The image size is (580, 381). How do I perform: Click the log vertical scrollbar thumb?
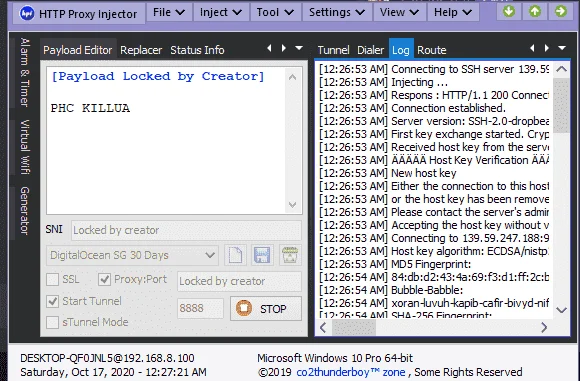(562, 105)
